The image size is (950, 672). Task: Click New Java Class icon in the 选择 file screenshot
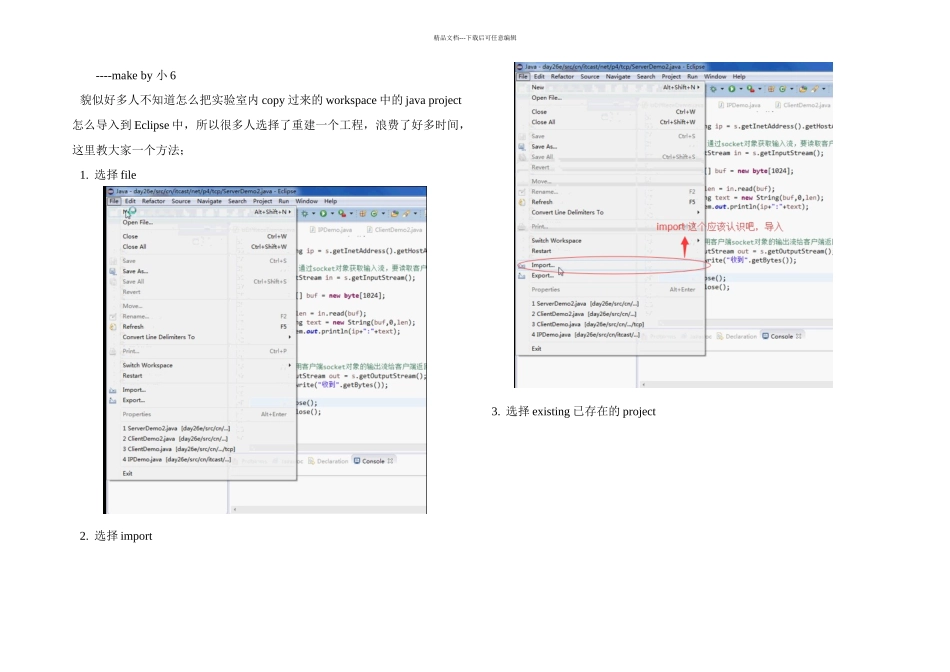coord(374,213)
